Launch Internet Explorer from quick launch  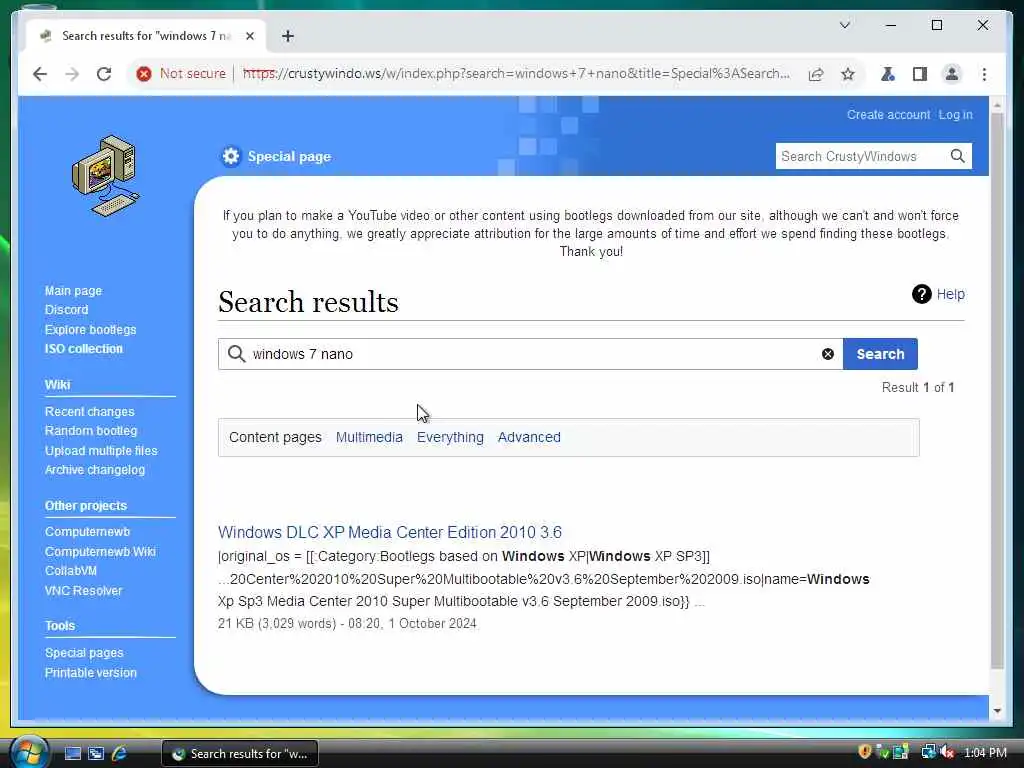(x=119, y=754)
